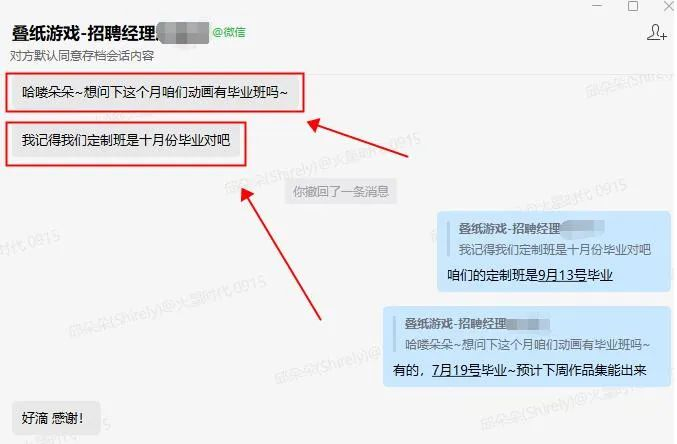Select the 你撤回了一条消息 system notice

(x=341, y=191)
